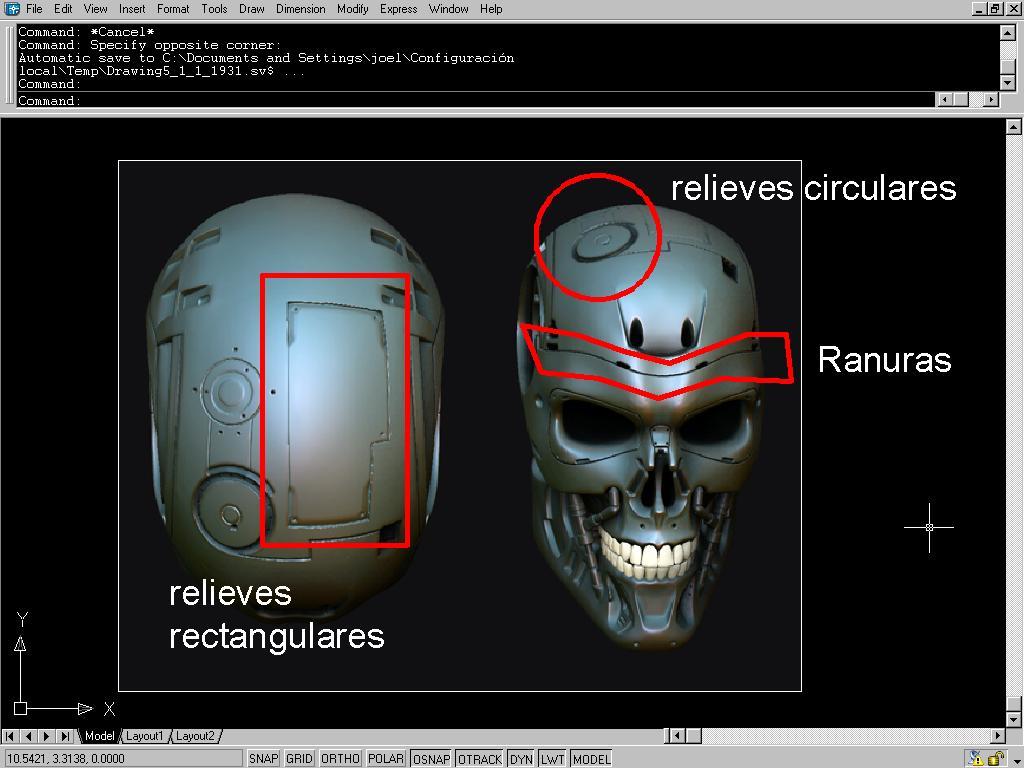Toggle OSNAP object snap

tap(432, 758)
